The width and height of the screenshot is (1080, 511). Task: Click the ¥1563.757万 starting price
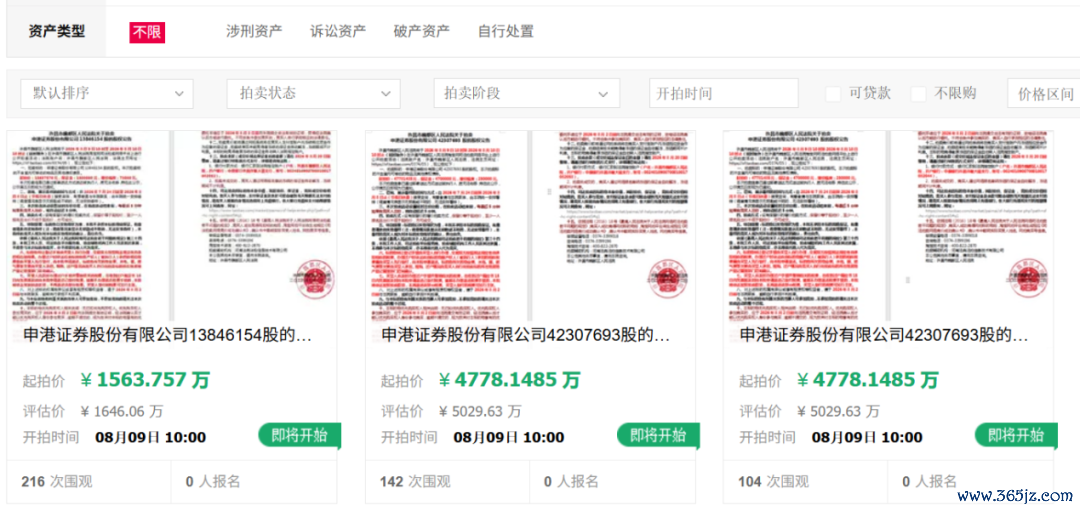point(145,379)
